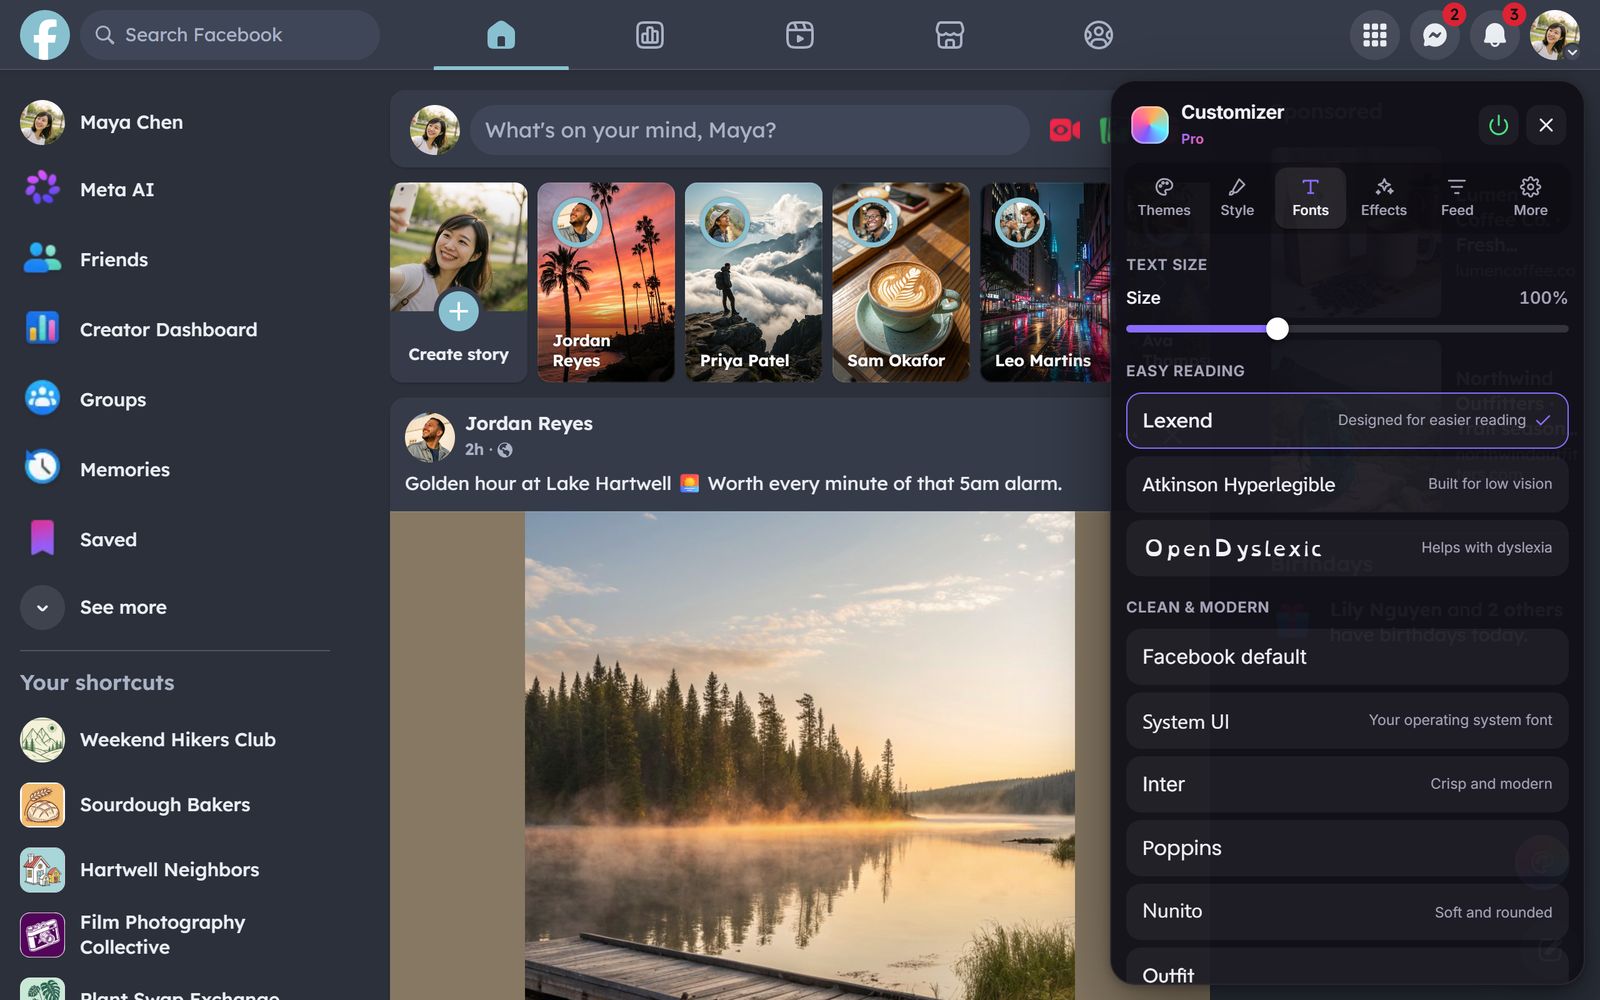Click the What's on your mind box
Image resolution: width=1600 pixels, height=1000 pixels.
(750, 130)
